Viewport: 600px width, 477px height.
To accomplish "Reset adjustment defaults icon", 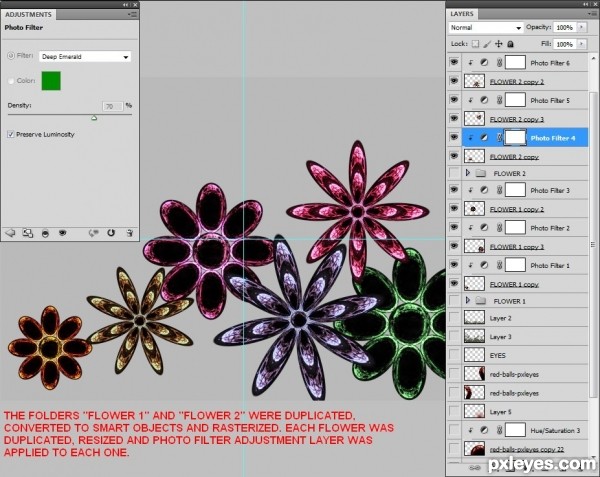I will 111,233.
